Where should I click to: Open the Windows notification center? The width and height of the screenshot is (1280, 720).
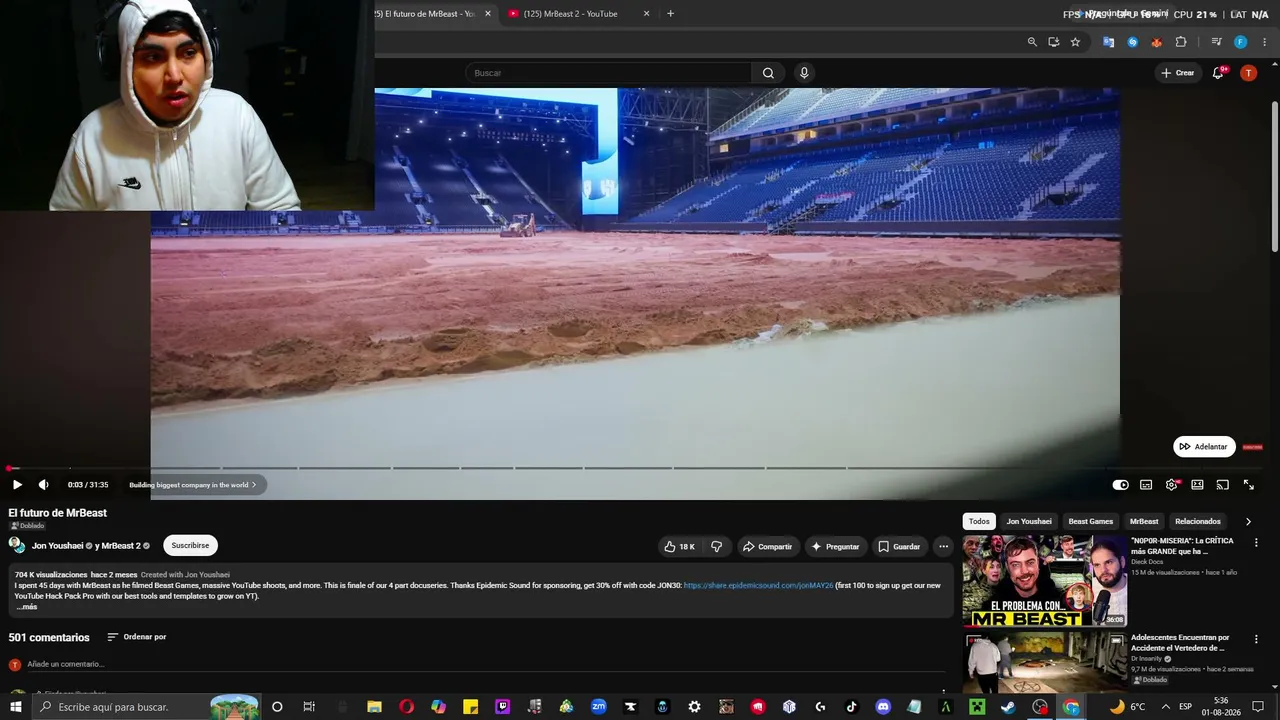(x=1258, y=707)
